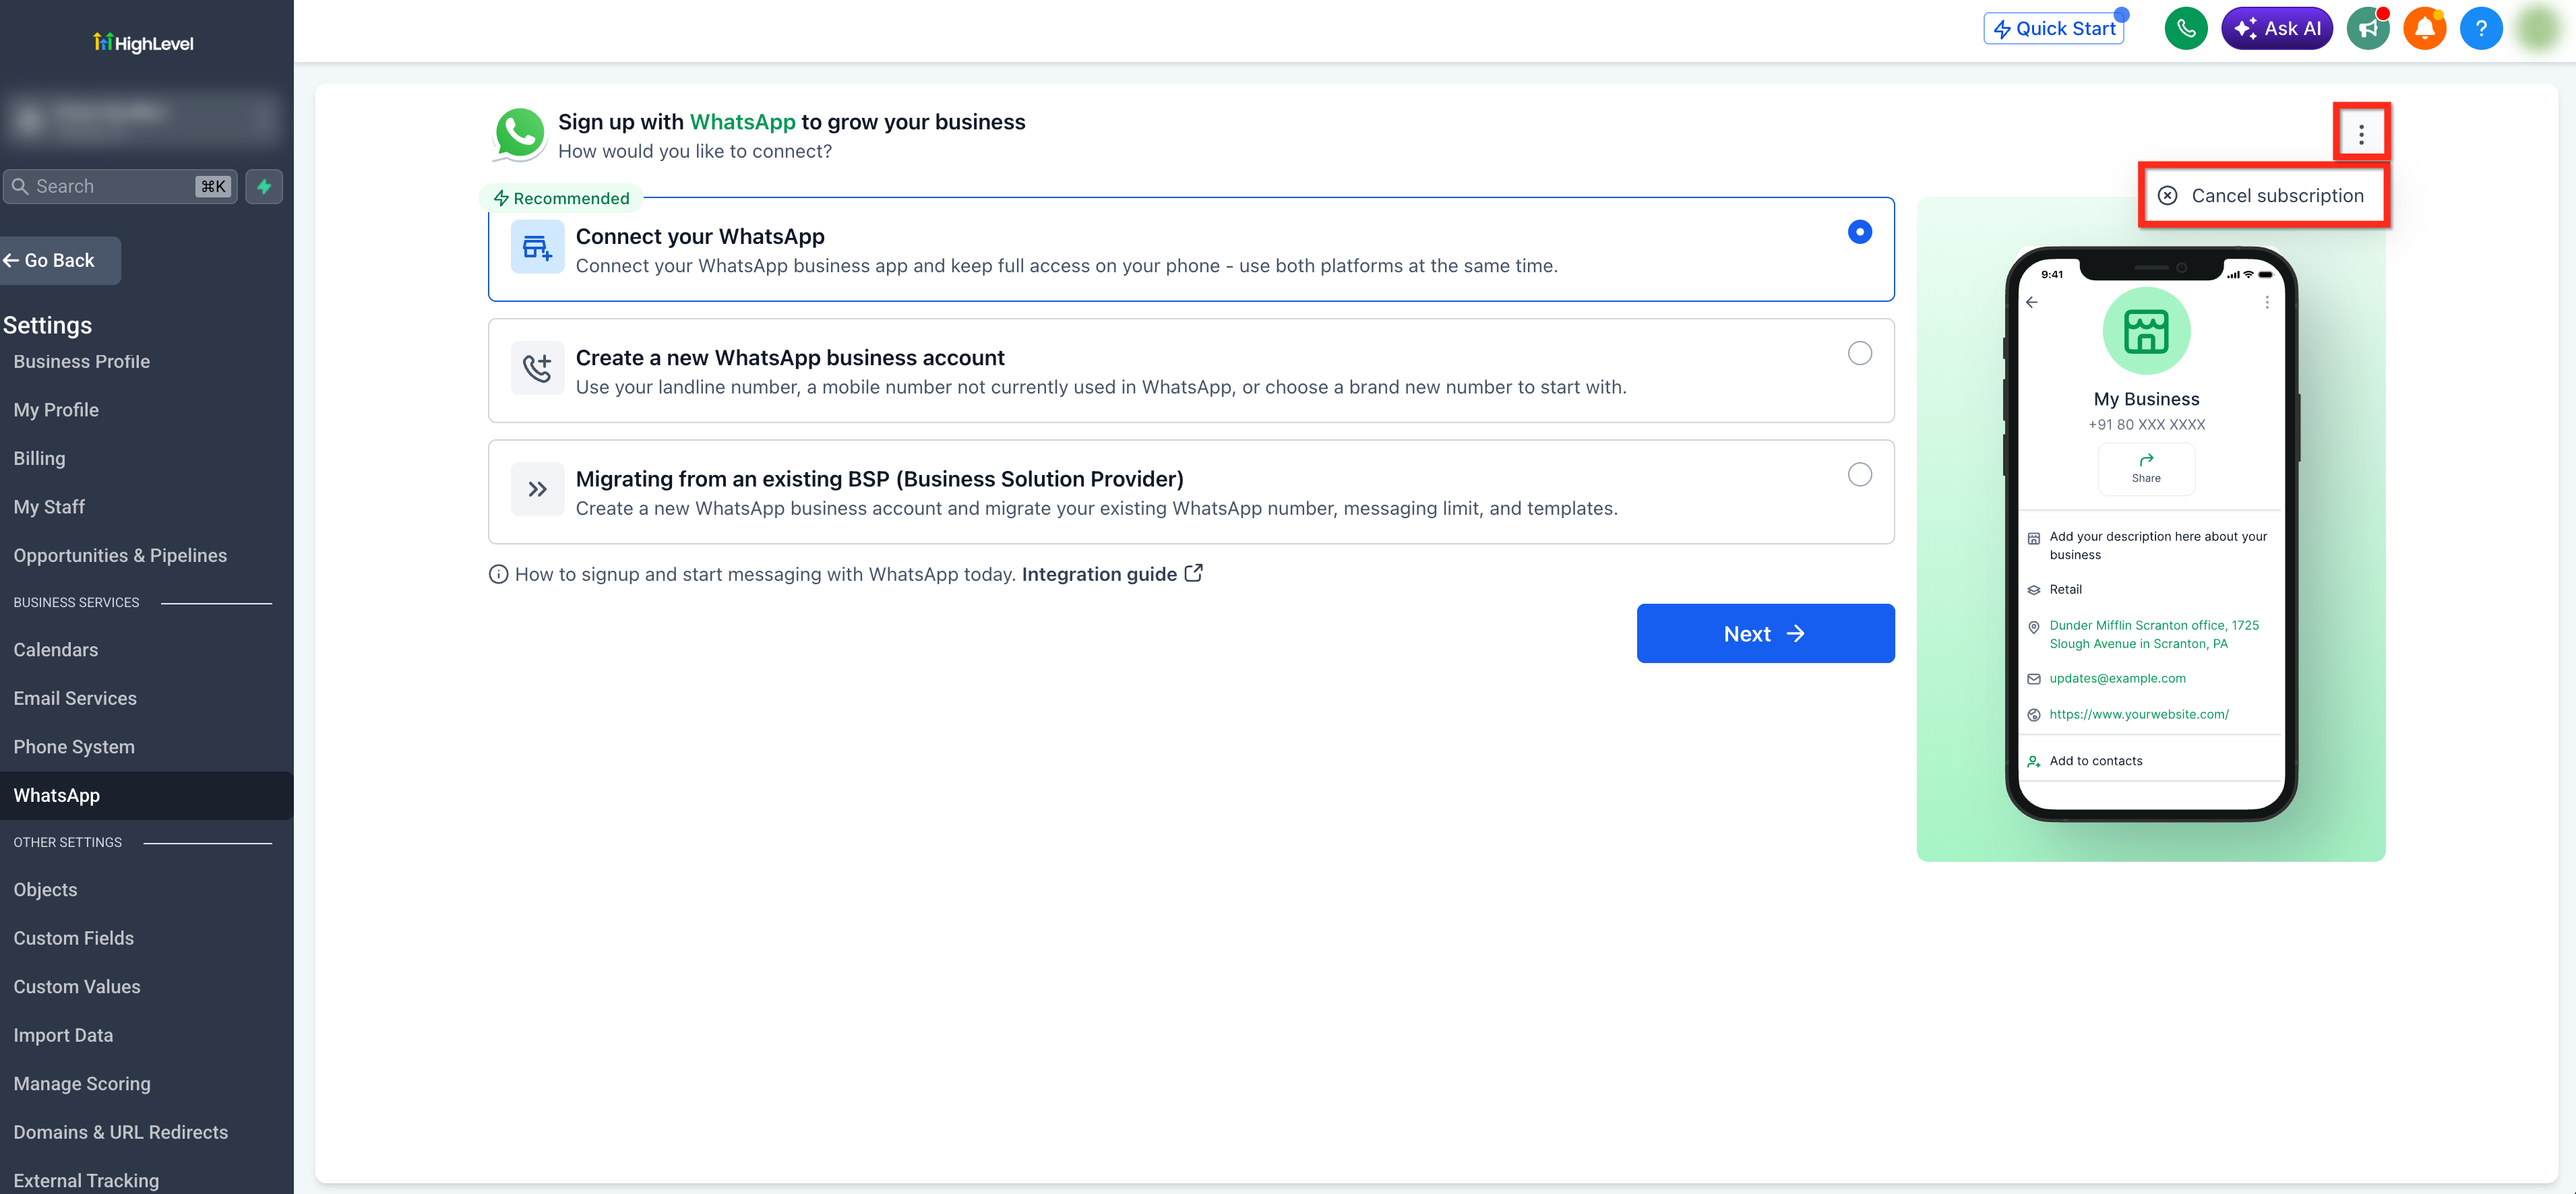Open the Integration guide link
The width and height of the screenshot is (2576, 1194).
point(1099,574)
